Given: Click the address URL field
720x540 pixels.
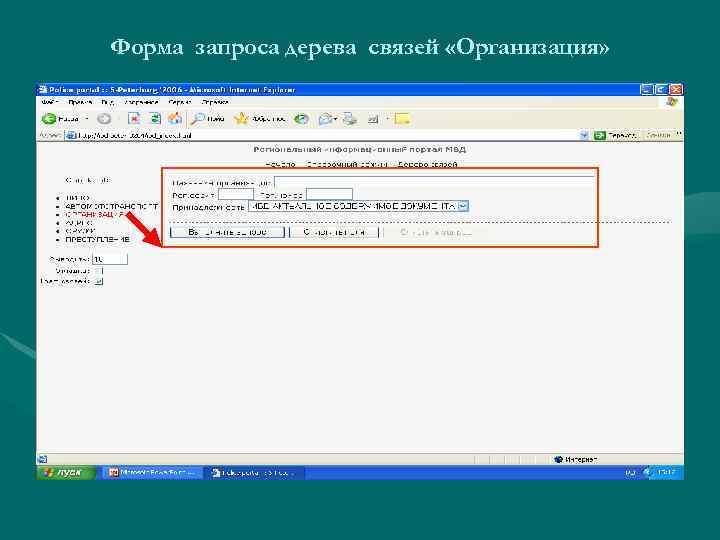Looking at the screenshot, I should pos(326,135).
